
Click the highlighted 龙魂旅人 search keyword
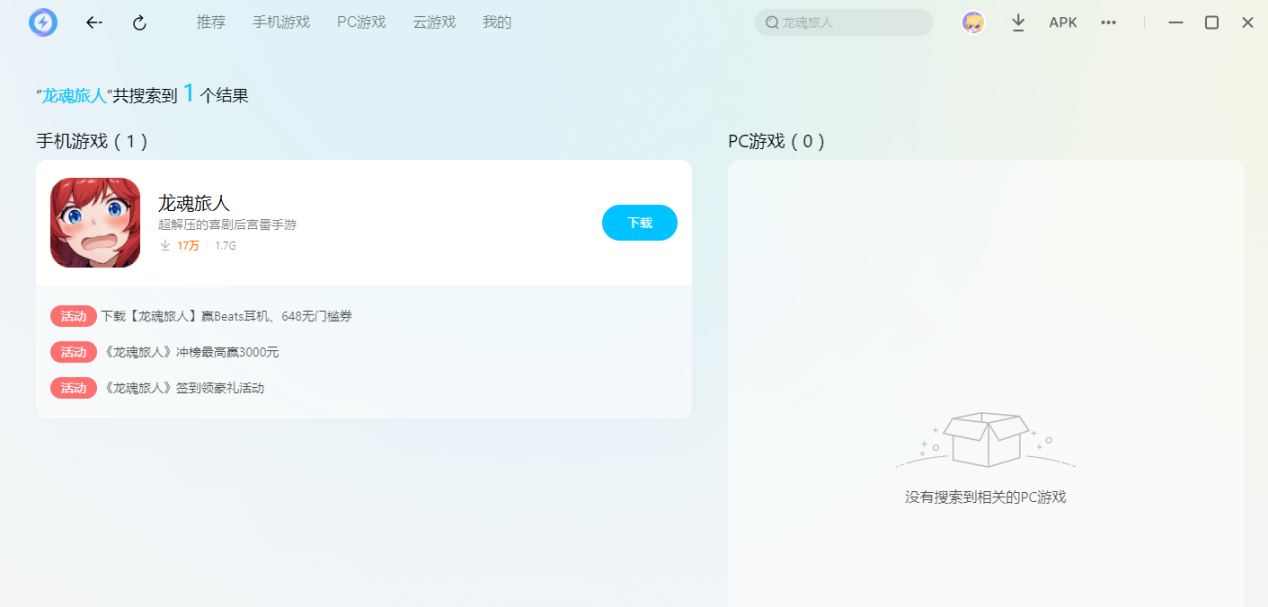pos(74,96)
